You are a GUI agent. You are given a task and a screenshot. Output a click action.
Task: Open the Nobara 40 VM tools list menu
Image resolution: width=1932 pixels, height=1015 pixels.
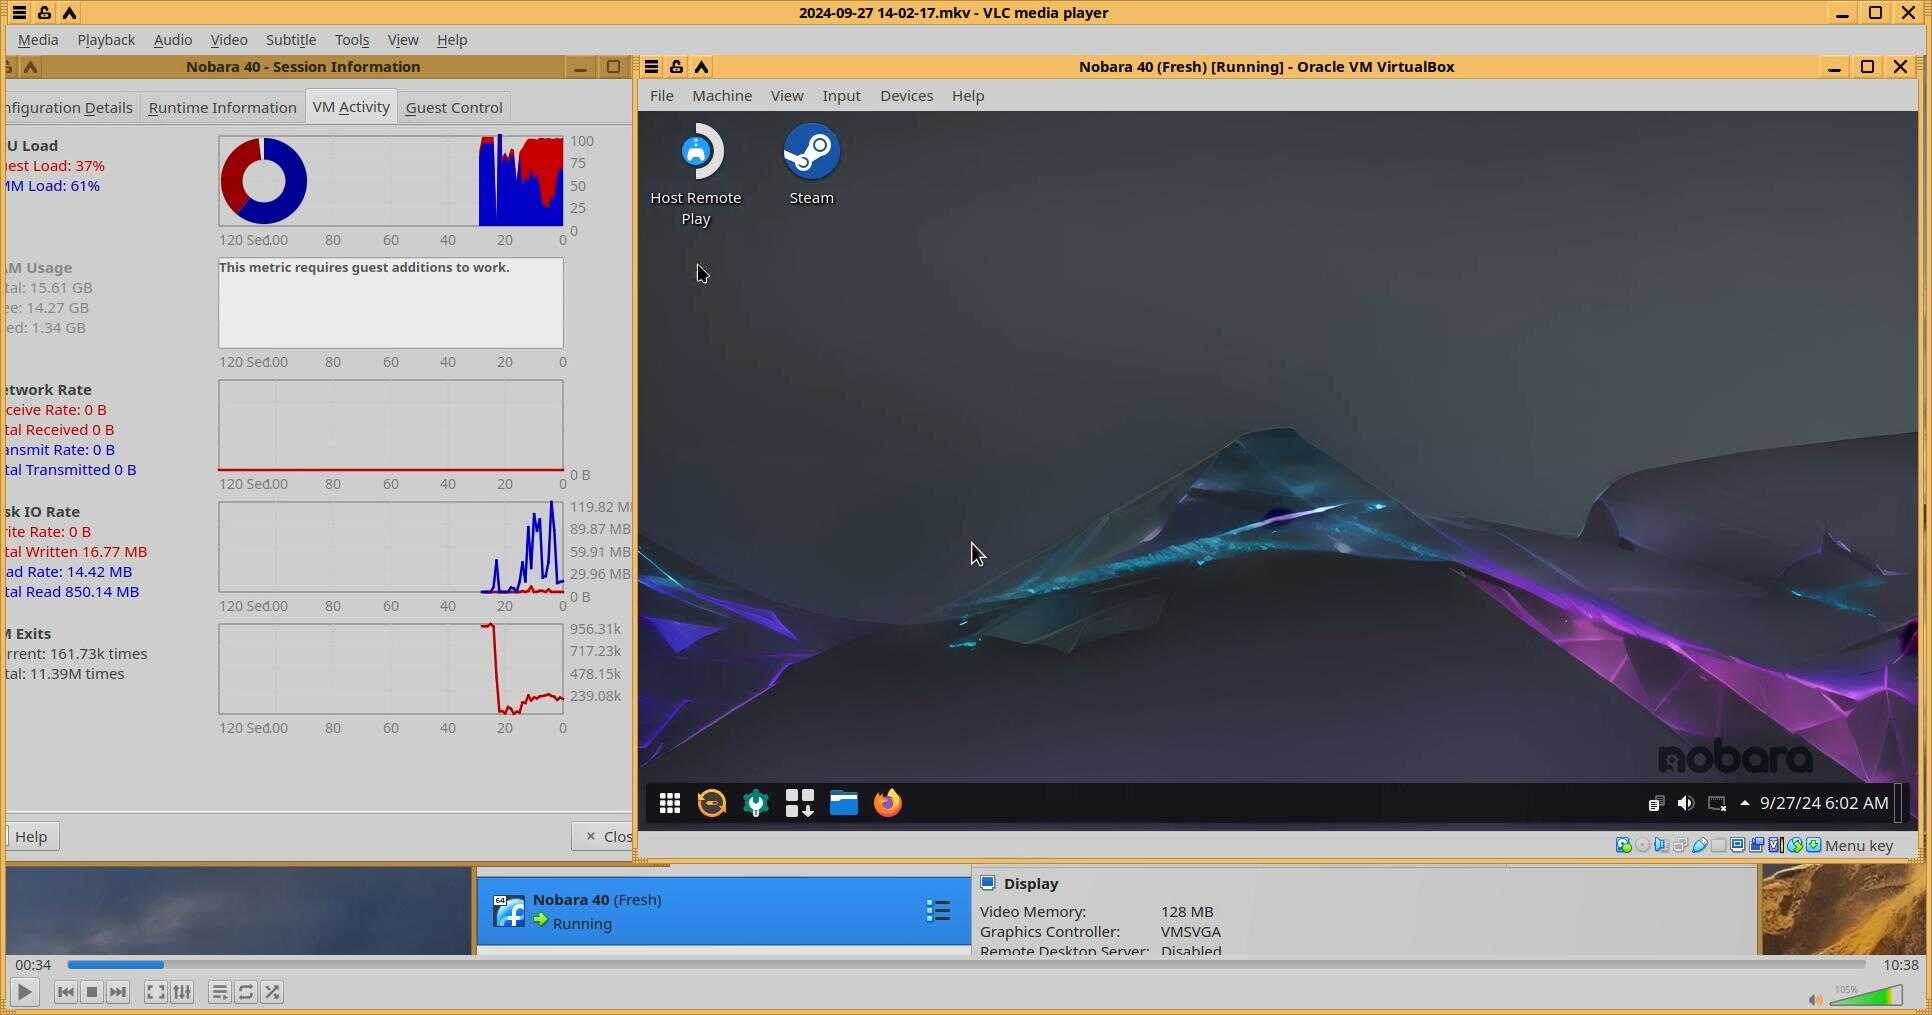(x=937, y=911)
